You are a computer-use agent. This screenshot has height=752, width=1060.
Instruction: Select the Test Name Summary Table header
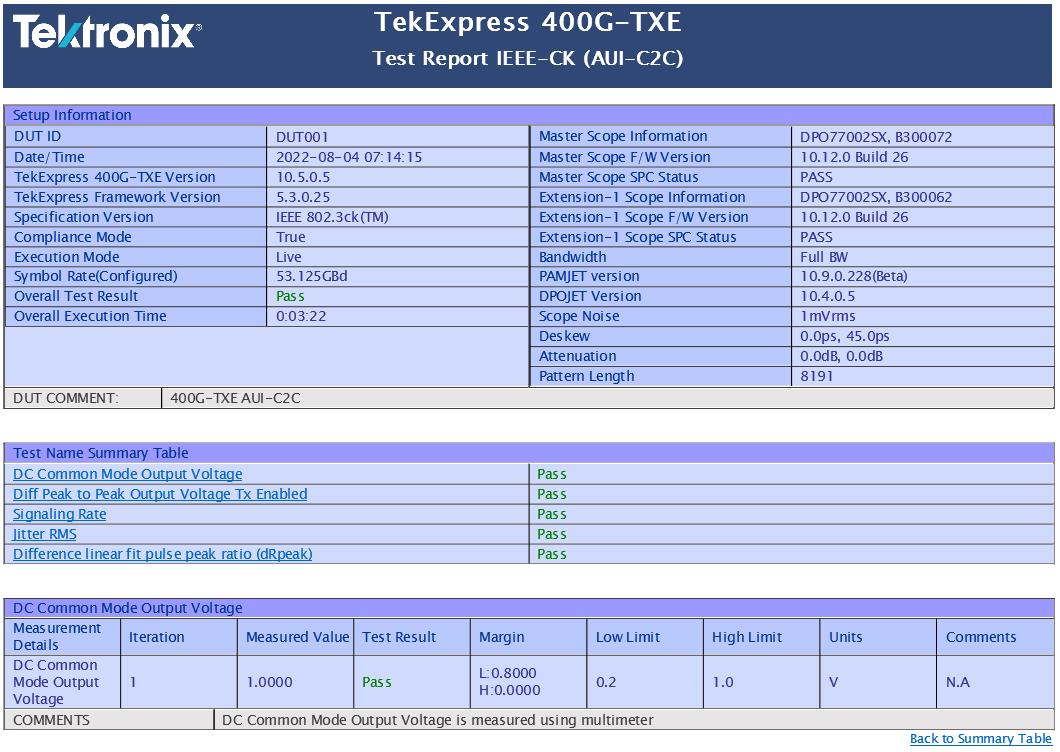(101, 453)
